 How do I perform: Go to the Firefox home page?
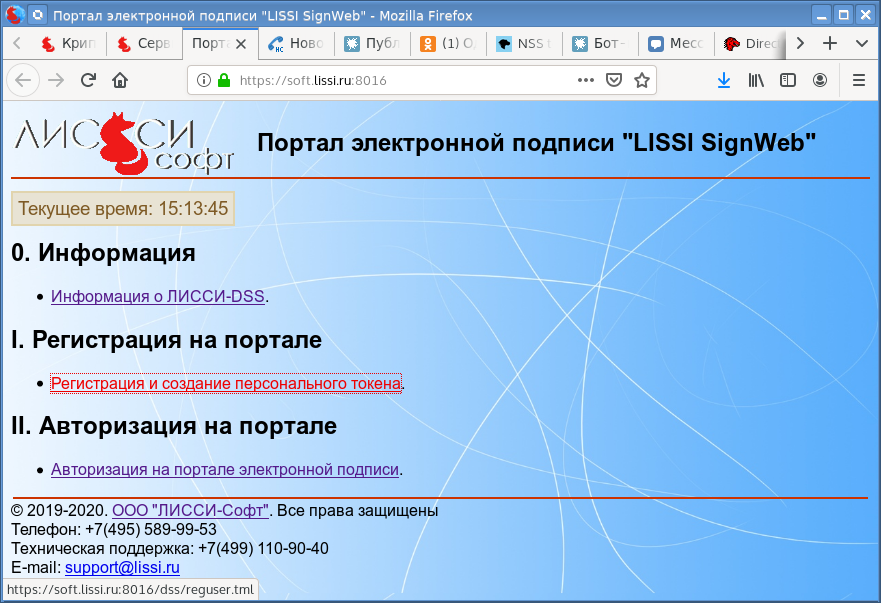(120, 80)
